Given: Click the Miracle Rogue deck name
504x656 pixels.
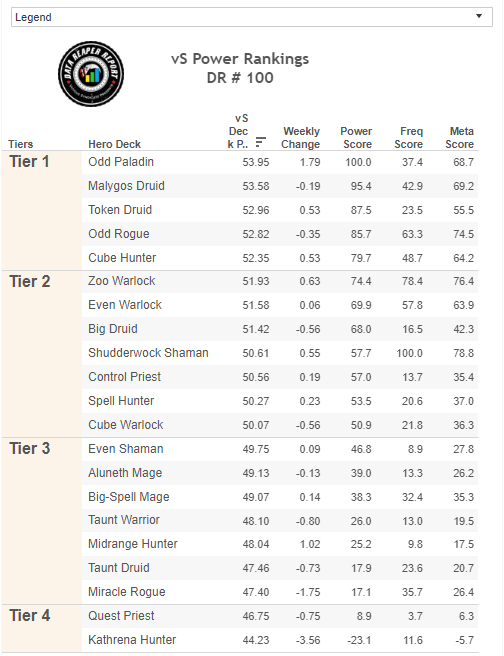Looking at the screenshot, I should (127, 592).
